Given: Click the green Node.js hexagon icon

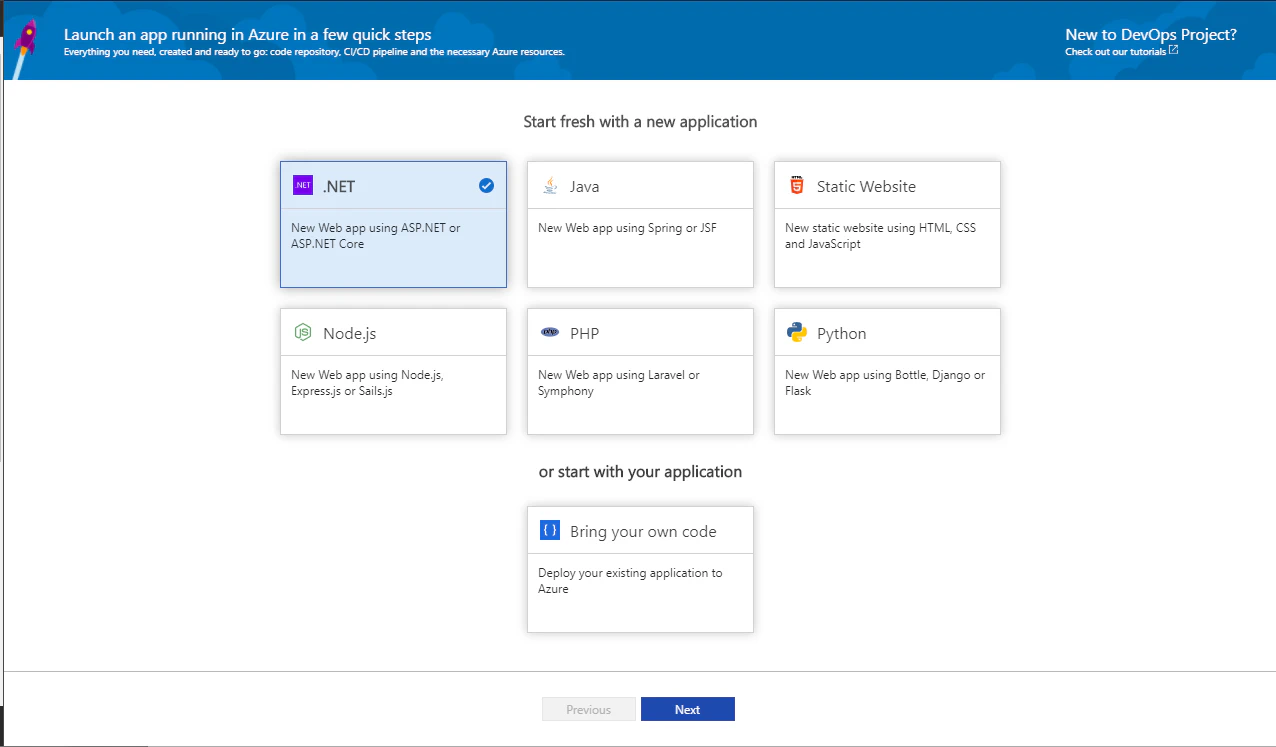Looking at the screenshot, I should 302,333.
